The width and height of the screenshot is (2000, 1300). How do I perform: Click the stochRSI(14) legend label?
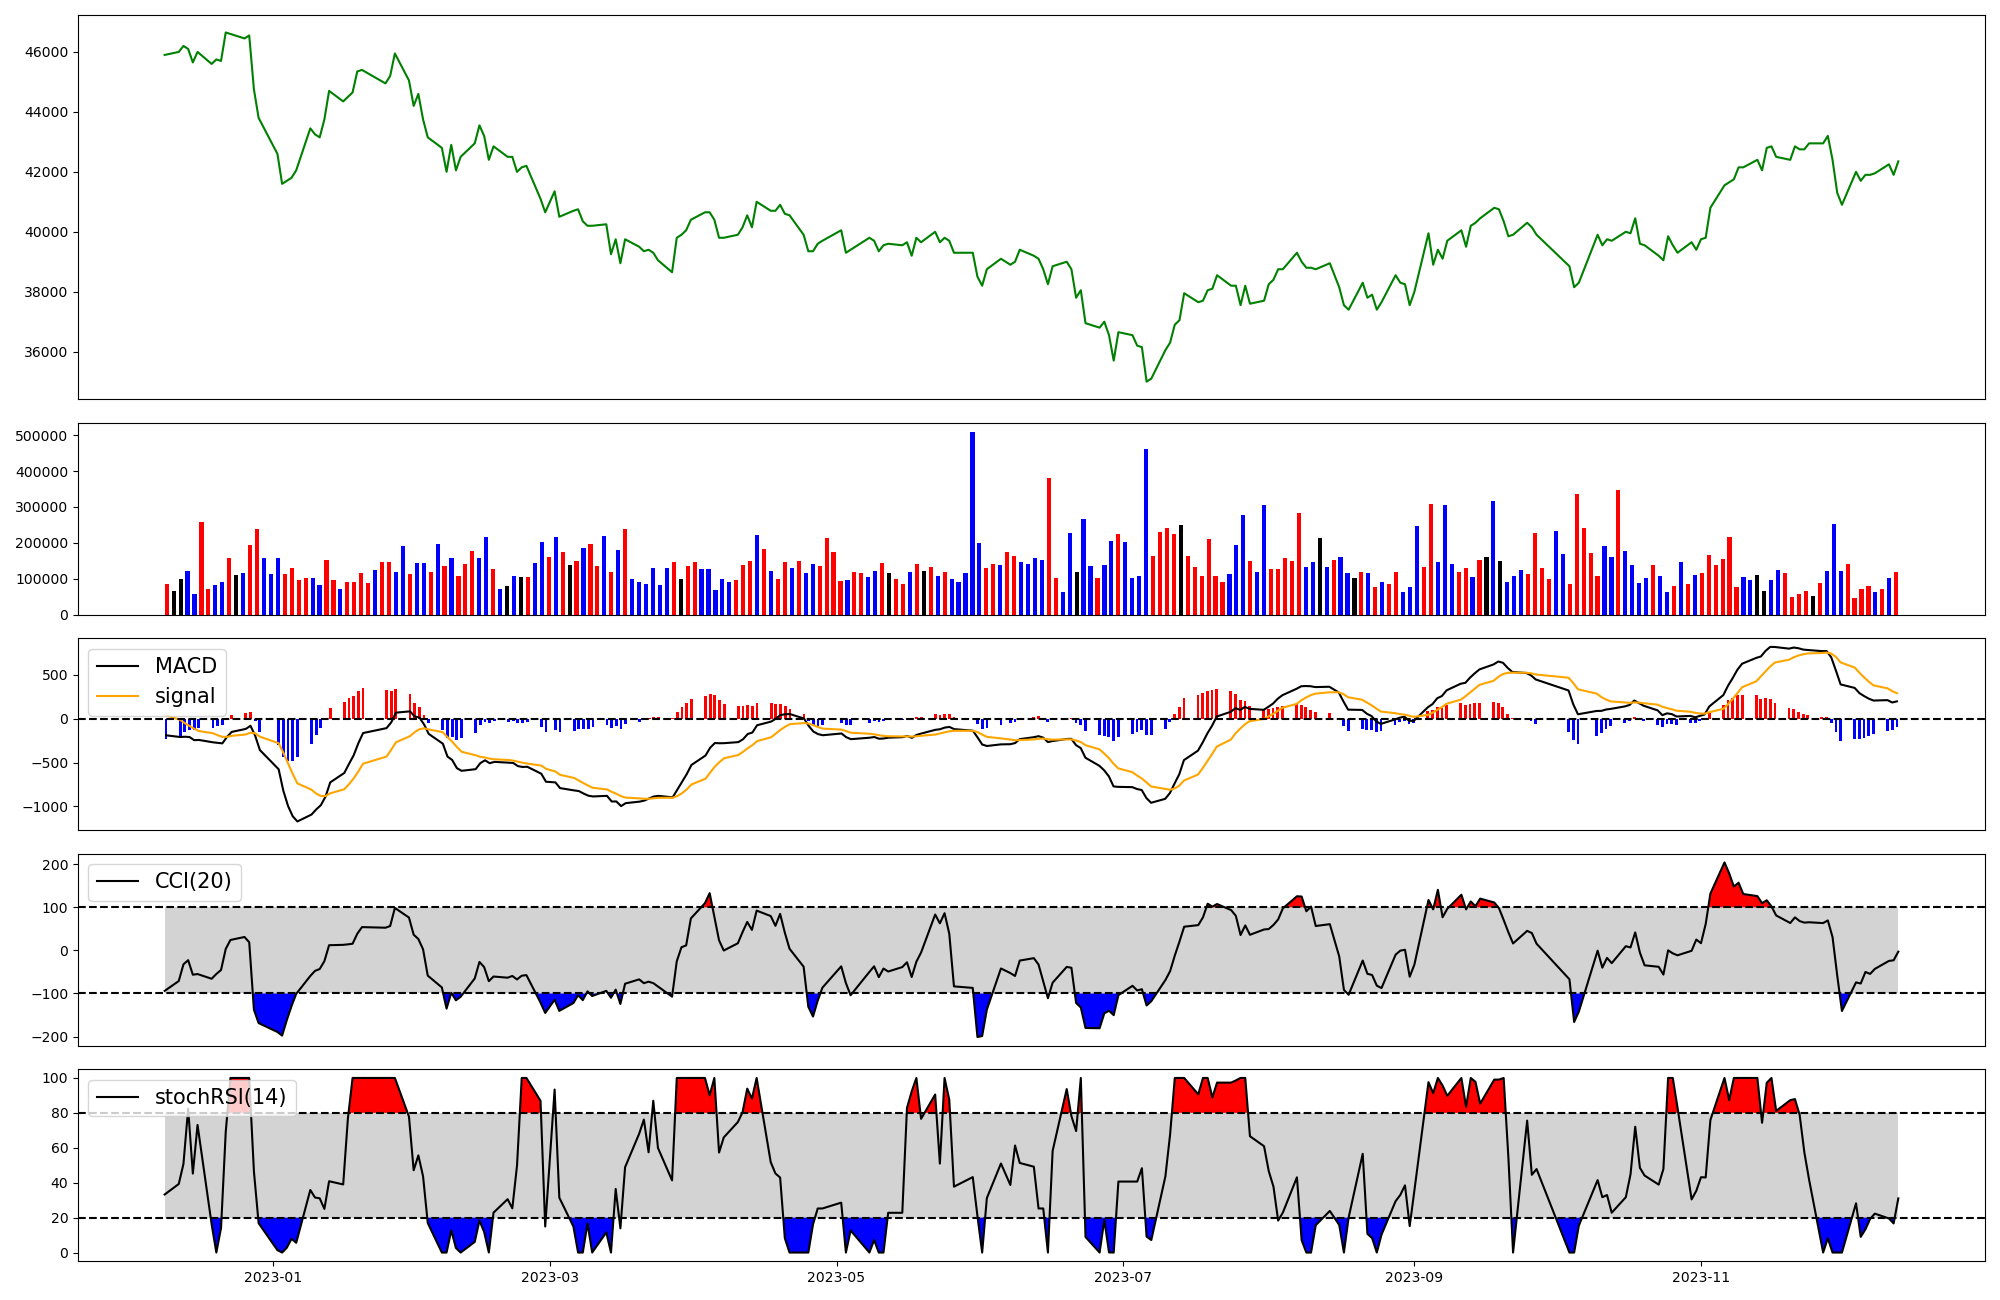220,1097
